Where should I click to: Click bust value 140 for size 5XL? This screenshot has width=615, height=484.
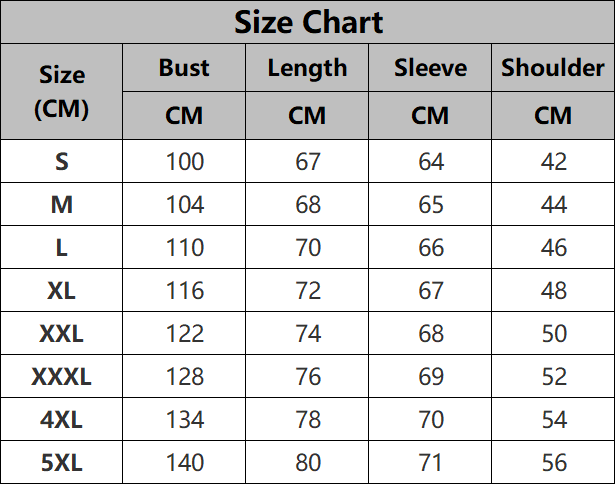point(184,463)
